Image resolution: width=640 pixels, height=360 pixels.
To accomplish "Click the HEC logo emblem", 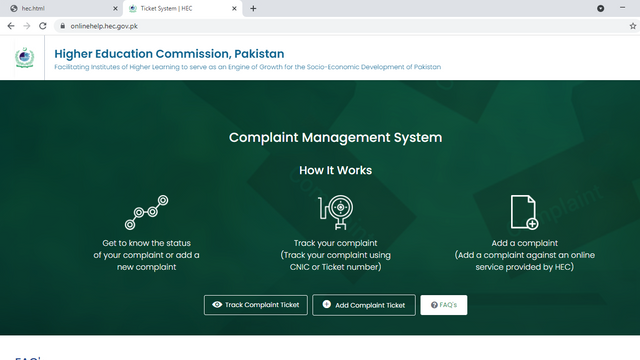I will tap(24, 58).
